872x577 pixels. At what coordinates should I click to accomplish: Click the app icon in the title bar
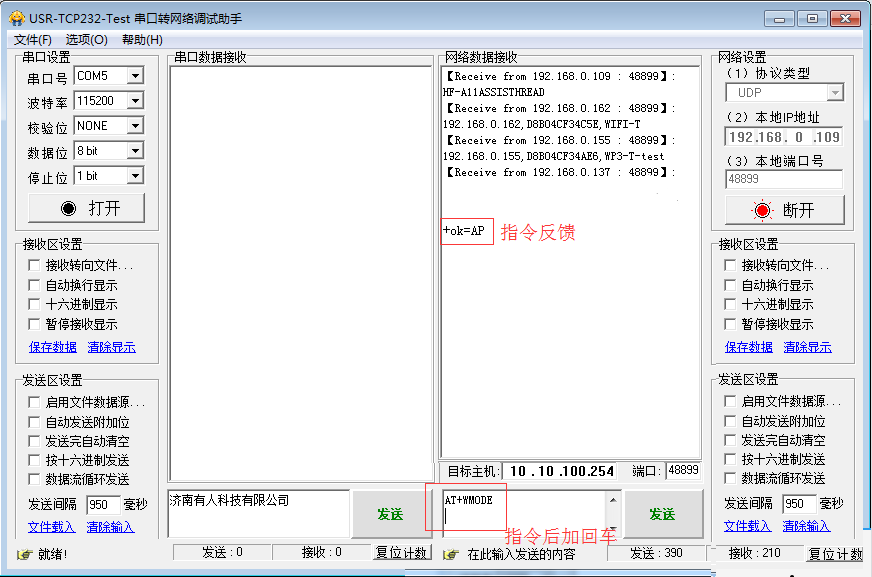[16, 18]
